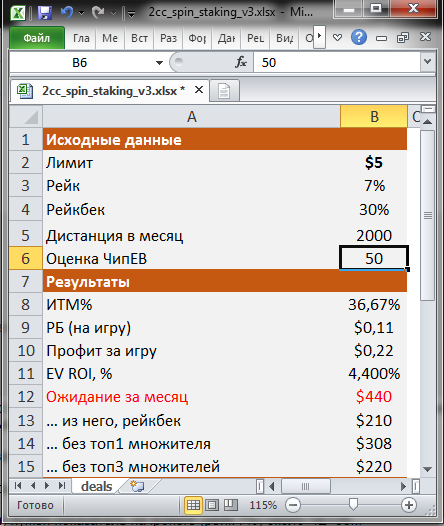444x526 pixels.
Task: Click the vertical scrollbar thumb
Action: 428,215
